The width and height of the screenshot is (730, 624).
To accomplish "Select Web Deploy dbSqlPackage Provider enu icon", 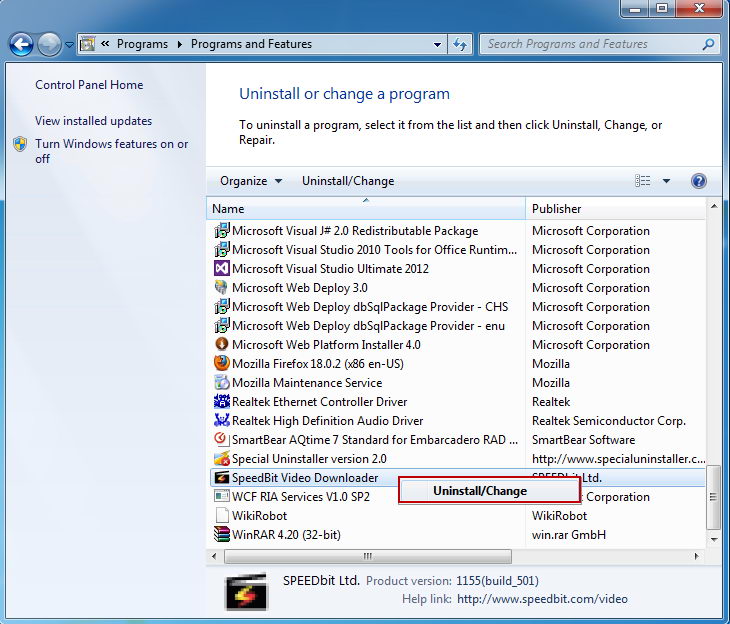I will click(x=222, y=326).
